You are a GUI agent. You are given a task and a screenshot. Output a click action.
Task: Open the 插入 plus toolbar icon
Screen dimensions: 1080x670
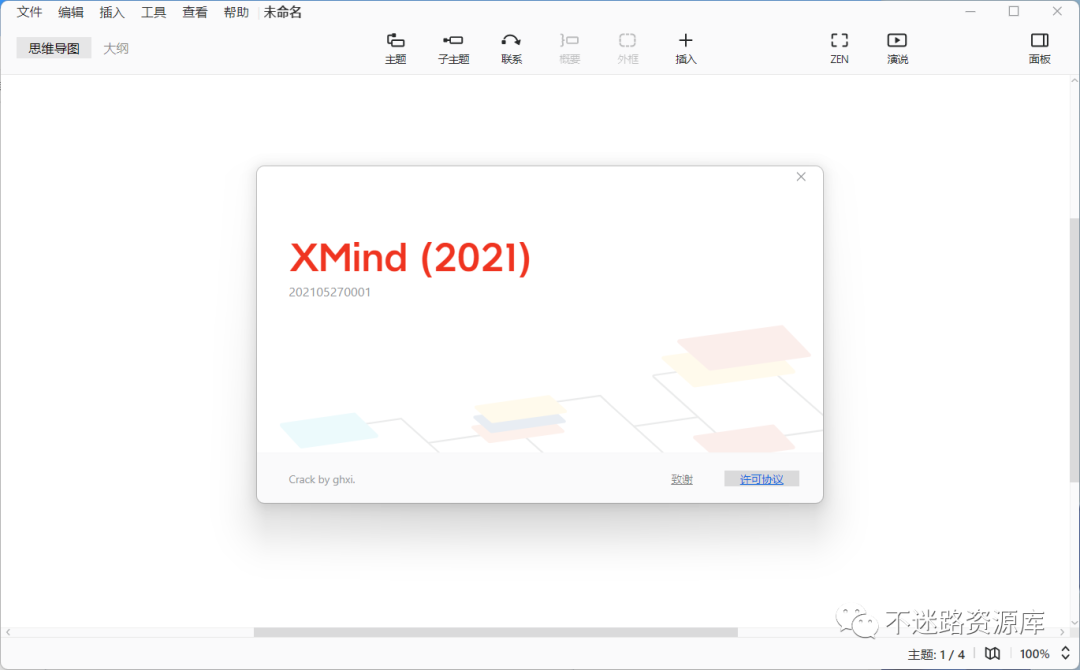pos(685,48)
